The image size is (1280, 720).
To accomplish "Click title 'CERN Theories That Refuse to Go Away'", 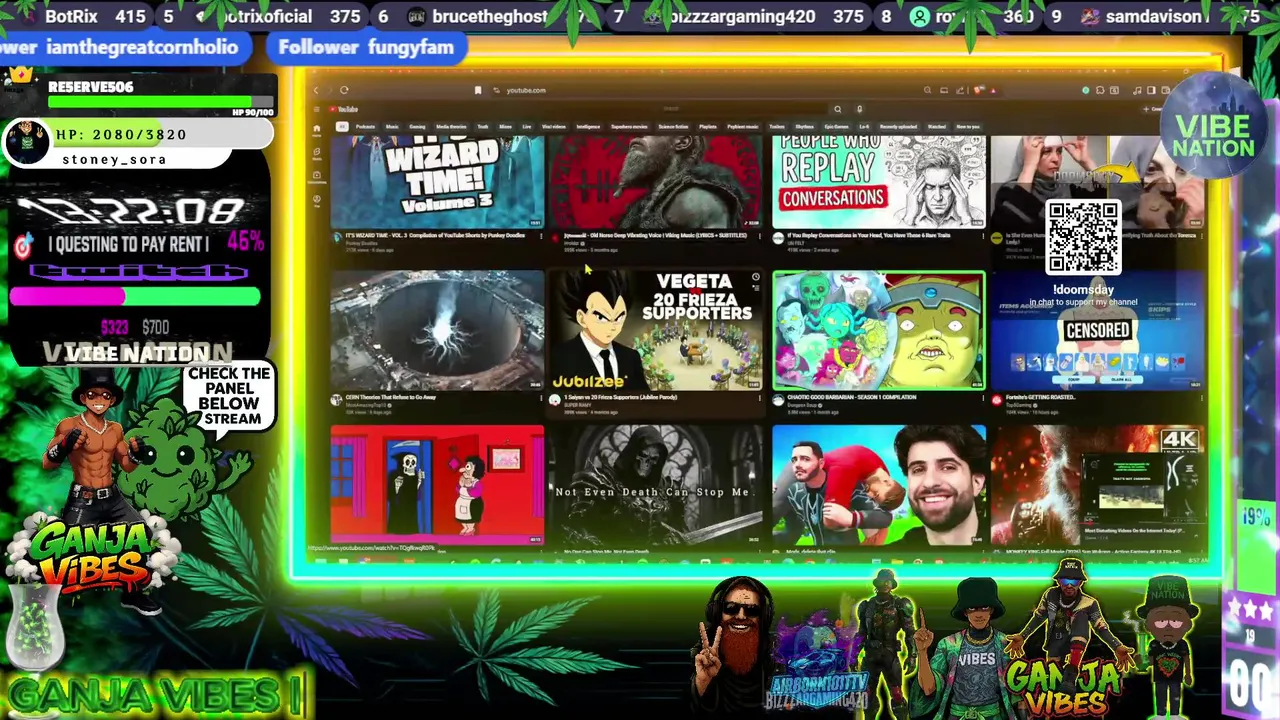I will tap(391, 397).
